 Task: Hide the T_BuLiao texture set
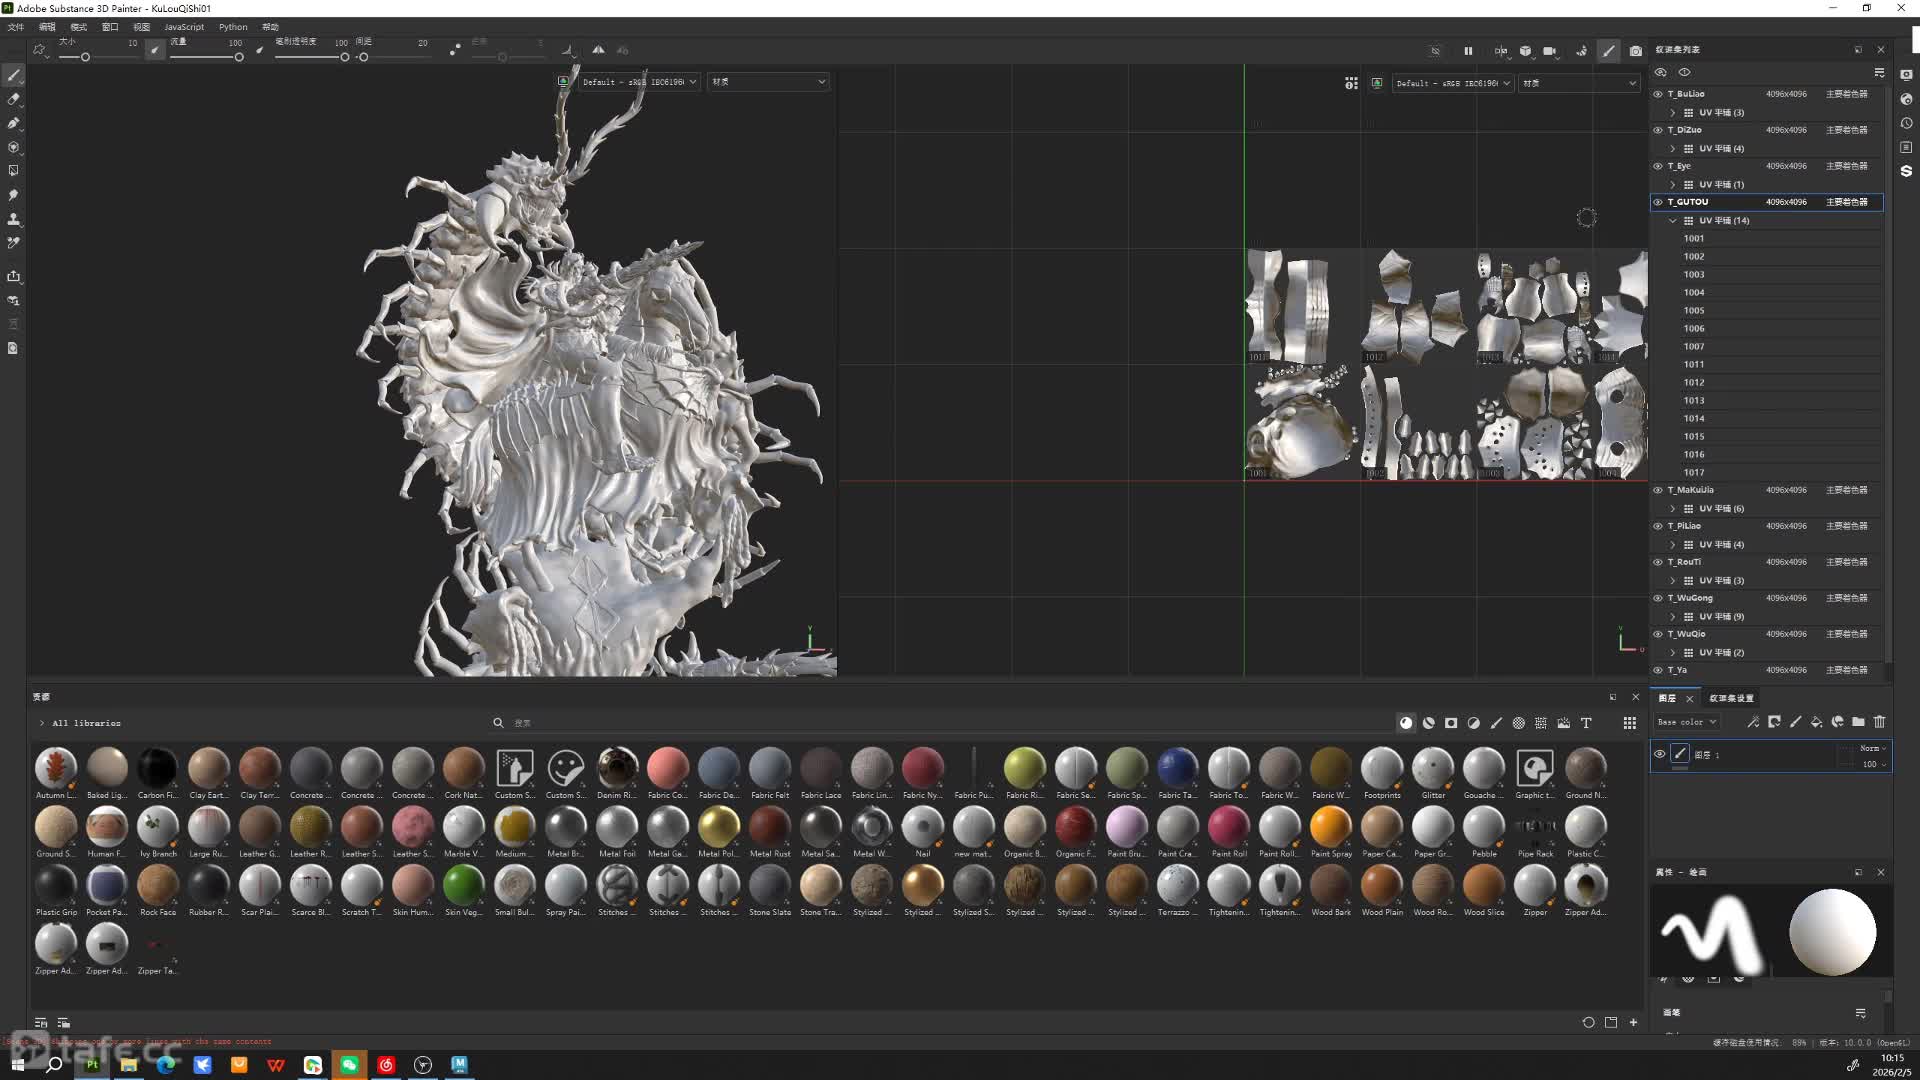(x=1658, y=94)
